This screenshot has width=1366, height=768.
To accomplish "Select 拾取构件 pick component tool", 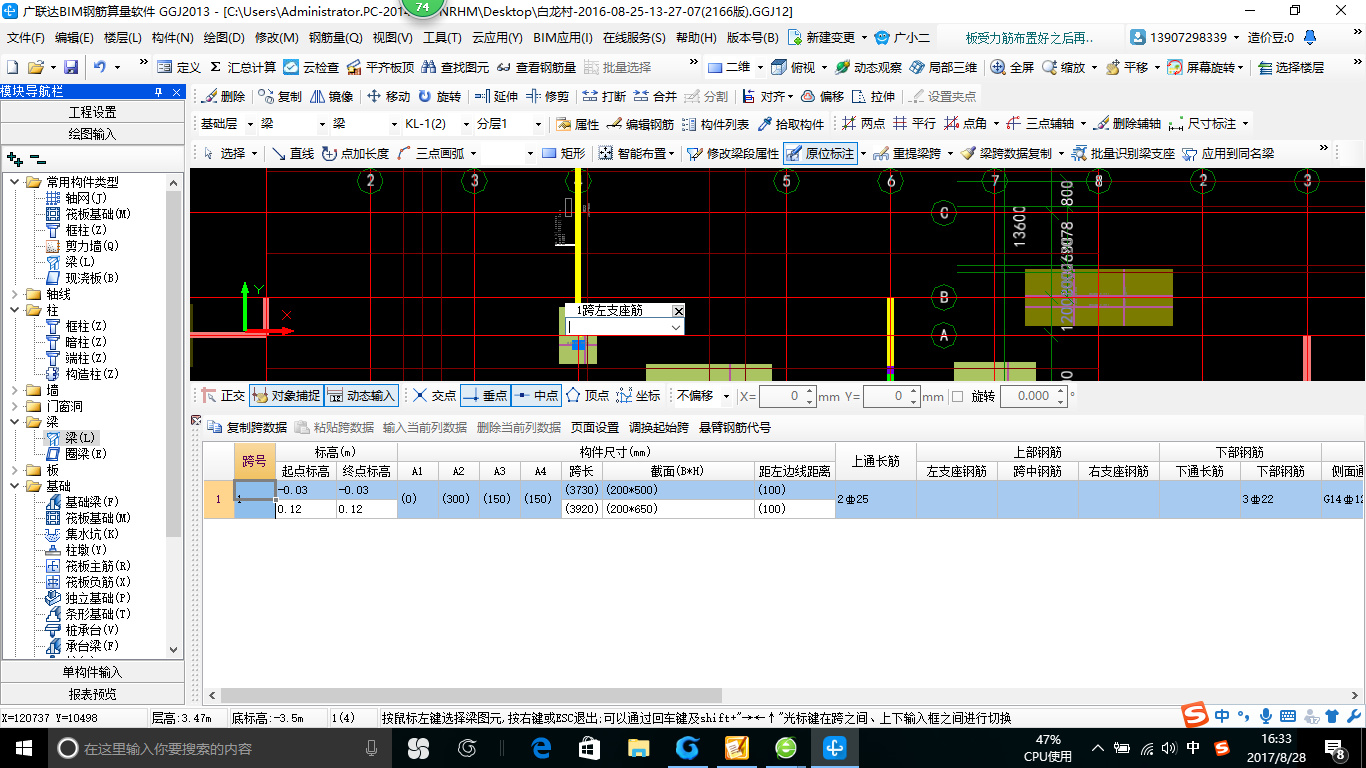I will coord(791,124).
